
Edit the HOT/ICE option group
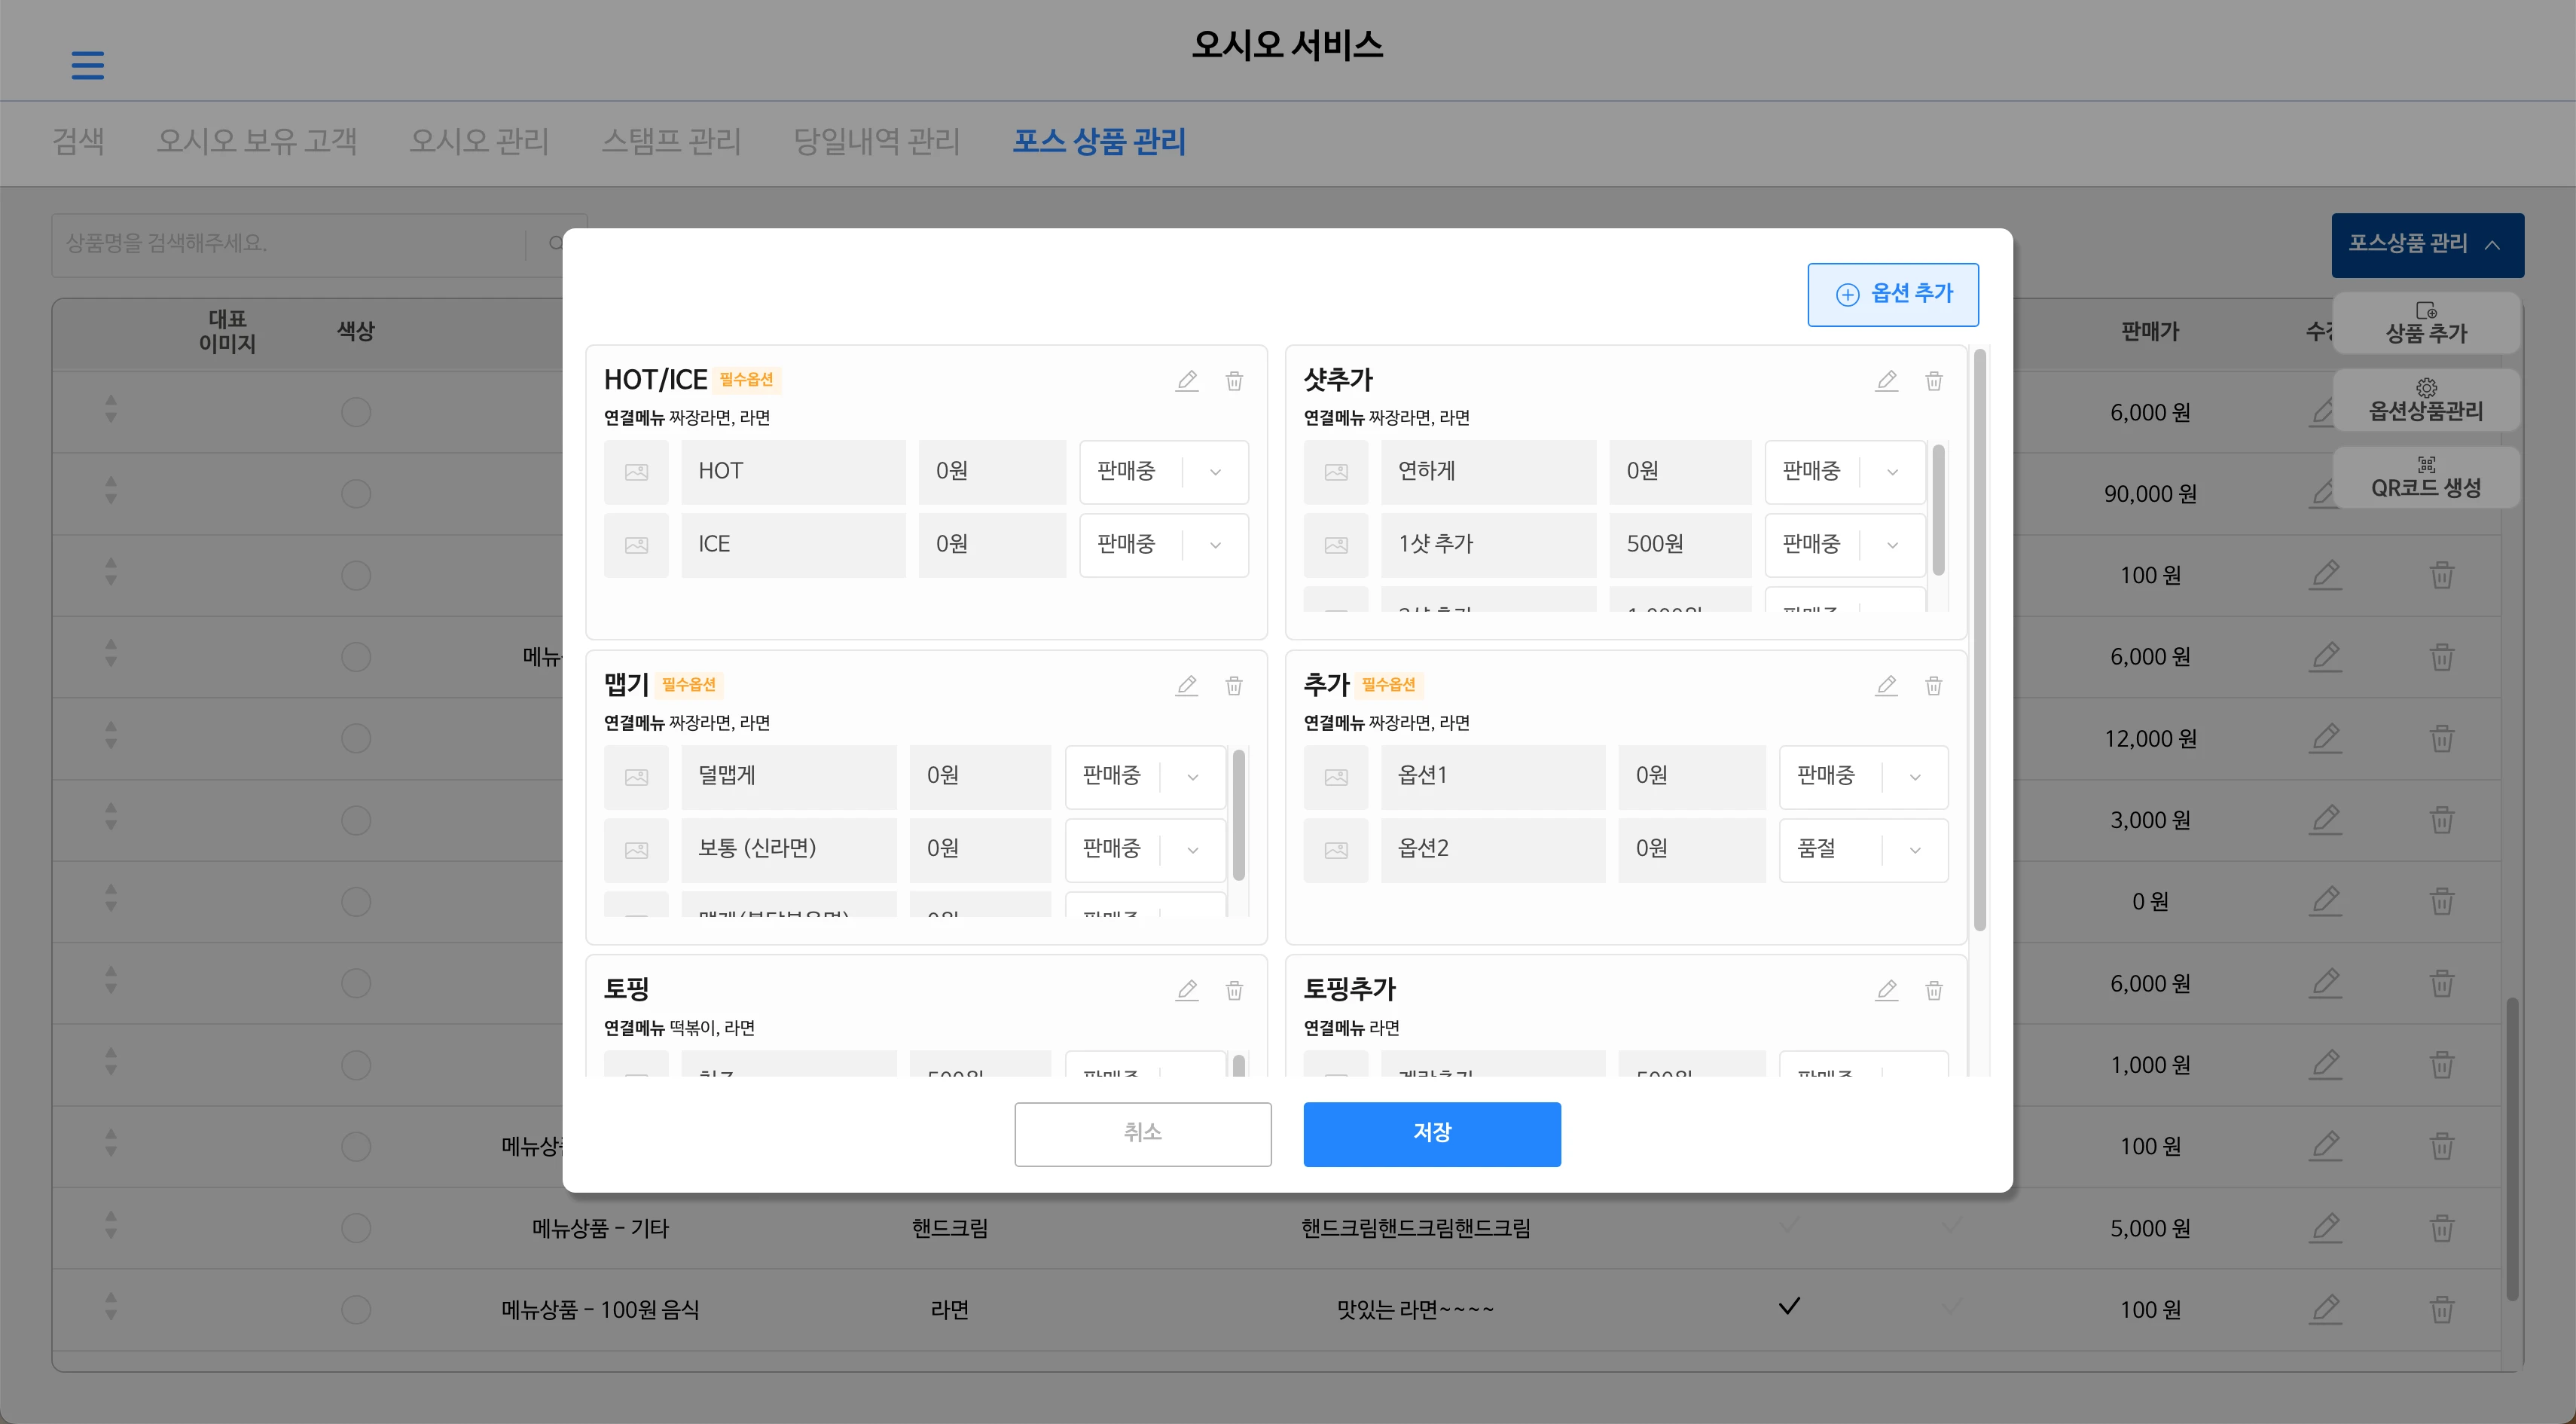coord(1187,381)
